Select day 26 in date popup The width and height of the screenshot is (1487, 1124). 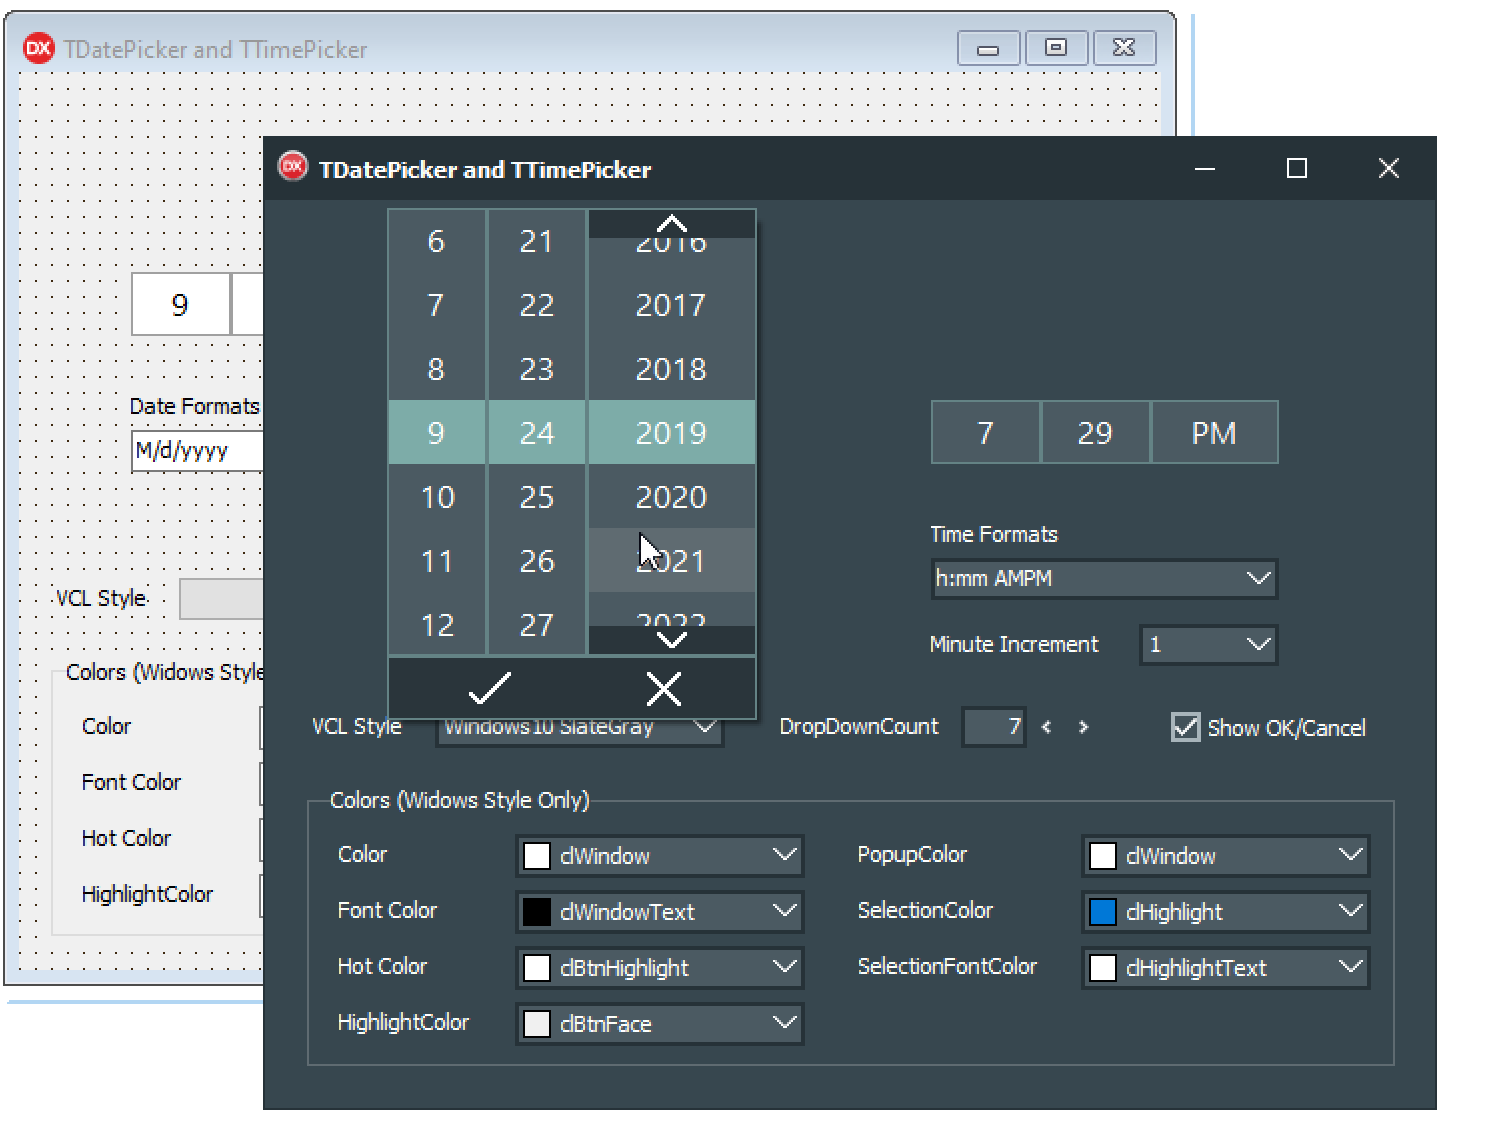(x=537, y=561)
